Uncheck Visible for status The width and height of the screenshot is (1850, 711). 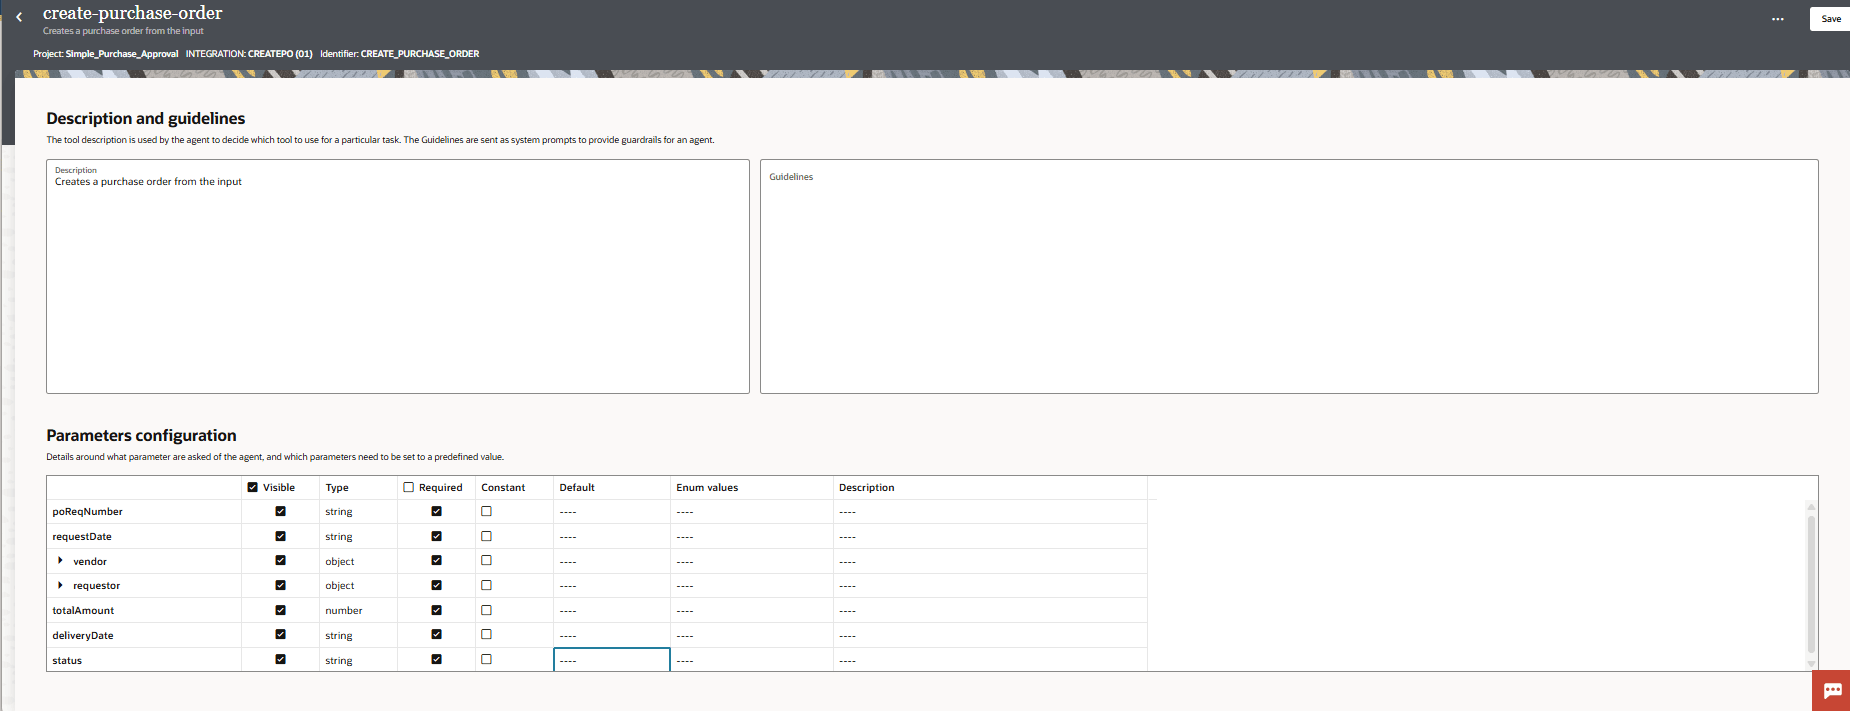click(281, 660)
